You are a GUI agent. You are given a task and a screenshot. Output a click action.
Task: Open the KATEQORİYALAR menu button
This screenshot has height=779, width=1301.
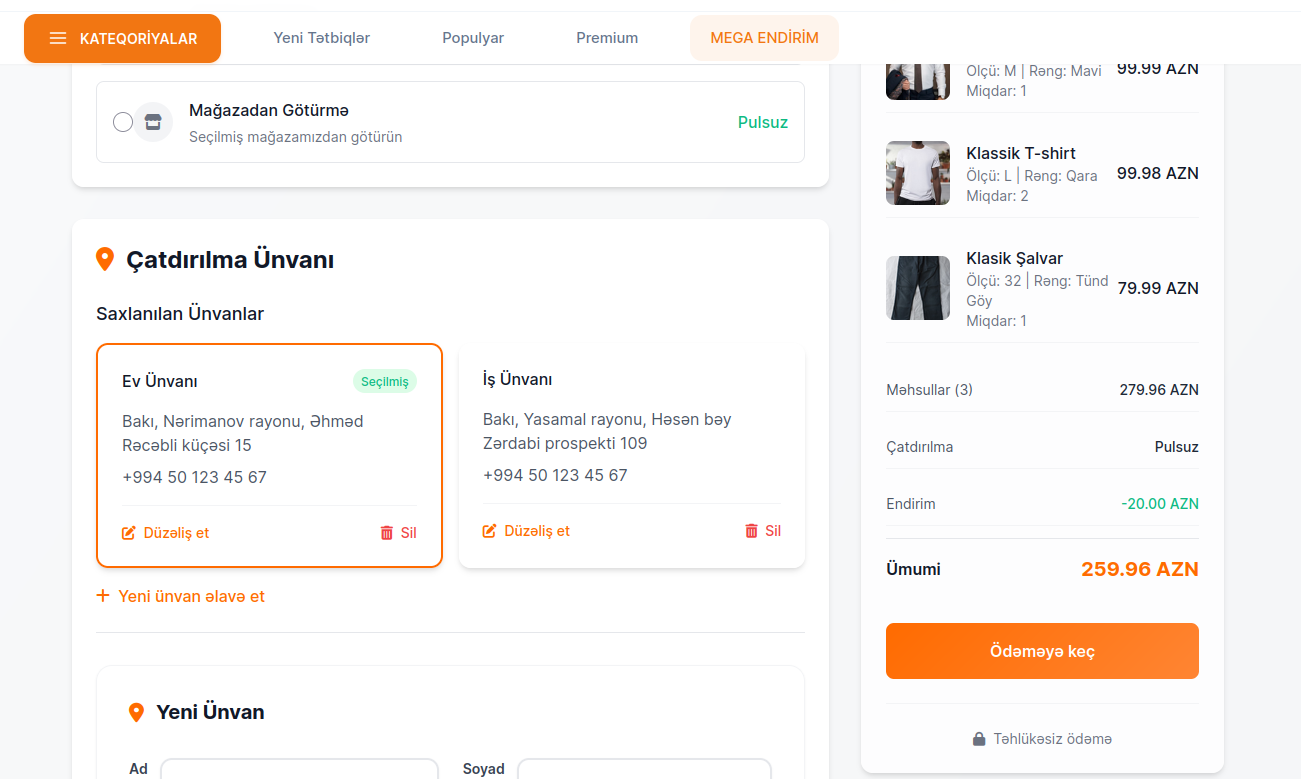coord(122,38)
